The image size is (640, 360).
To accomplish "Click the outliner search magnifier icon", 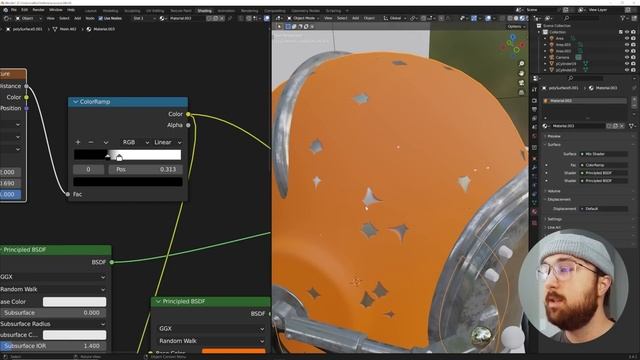I will click(x=567, y=18).
